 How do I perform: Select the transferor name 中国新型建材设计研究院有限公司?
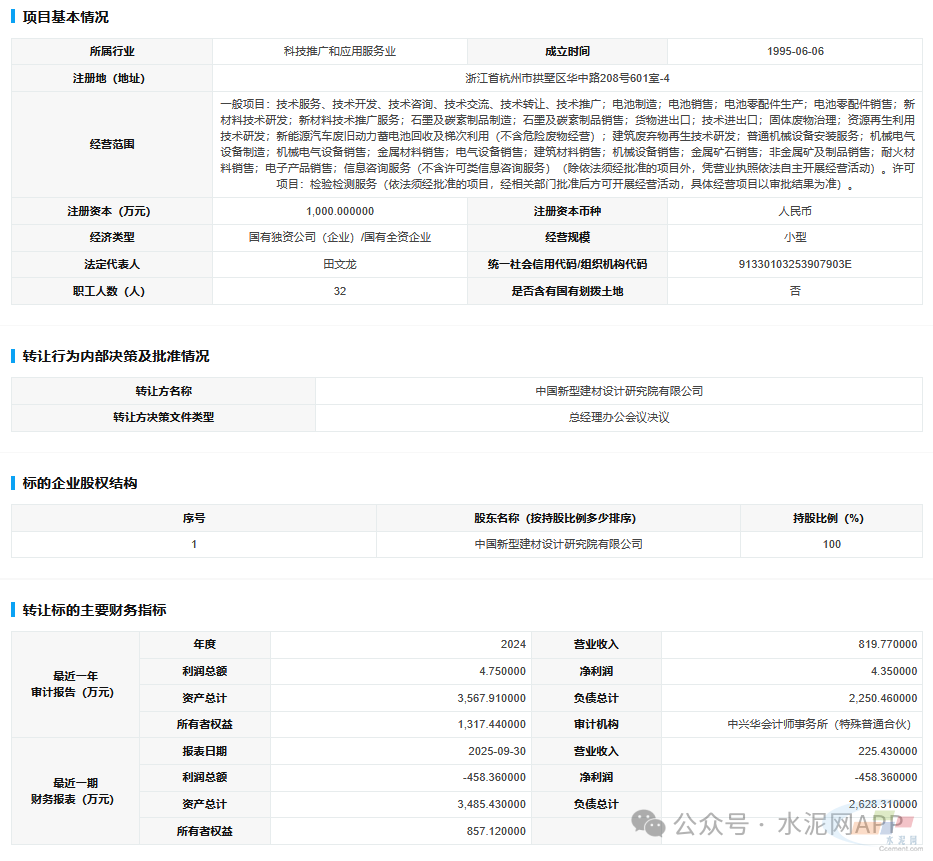[618, 391]
